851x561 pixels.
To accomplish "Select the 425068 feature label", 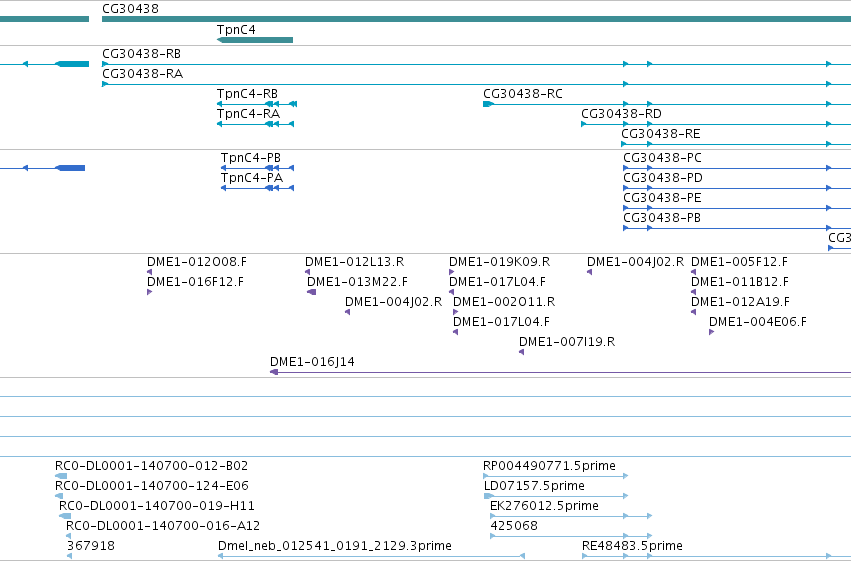I will [x=514, y=526].
